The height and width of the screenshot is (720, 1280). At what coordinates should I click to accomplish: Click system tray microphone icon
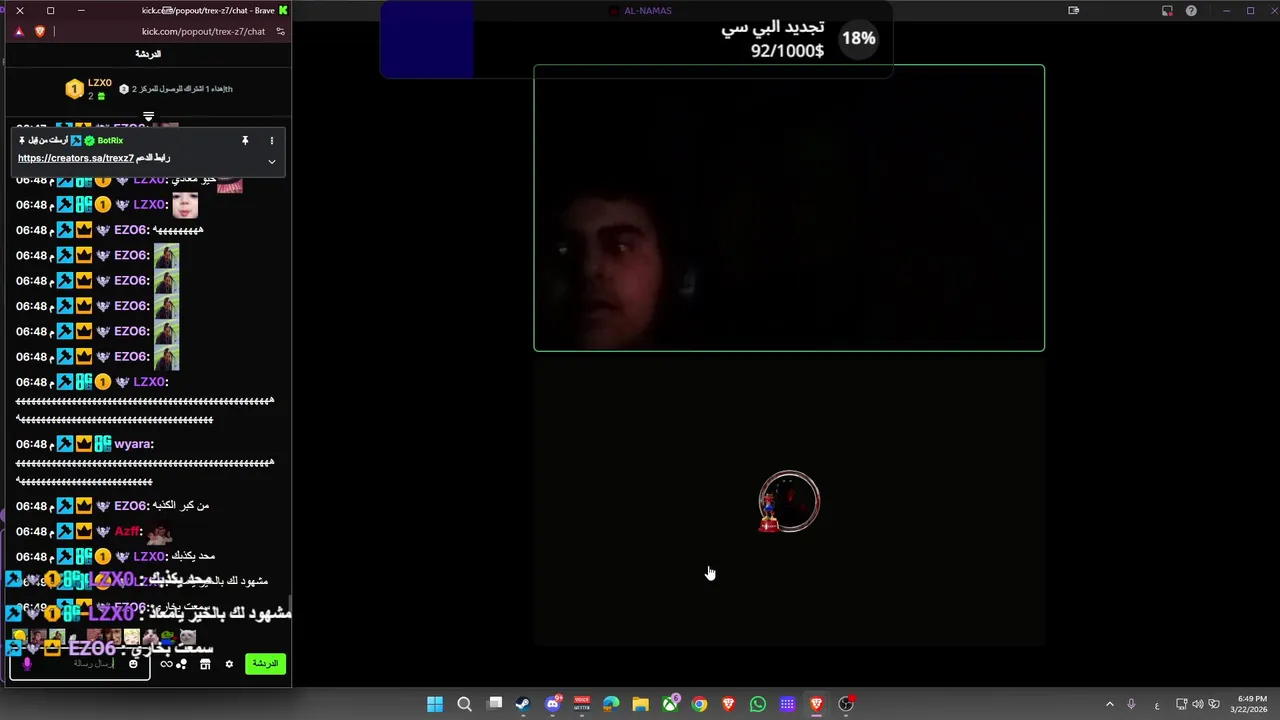point(1131,704)
